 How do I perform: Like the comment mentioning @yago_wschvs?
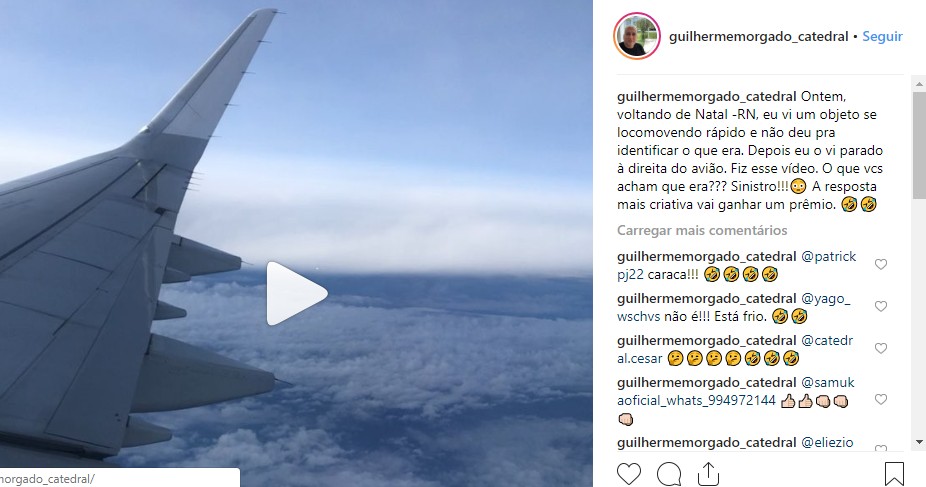[x=881, y=306]
